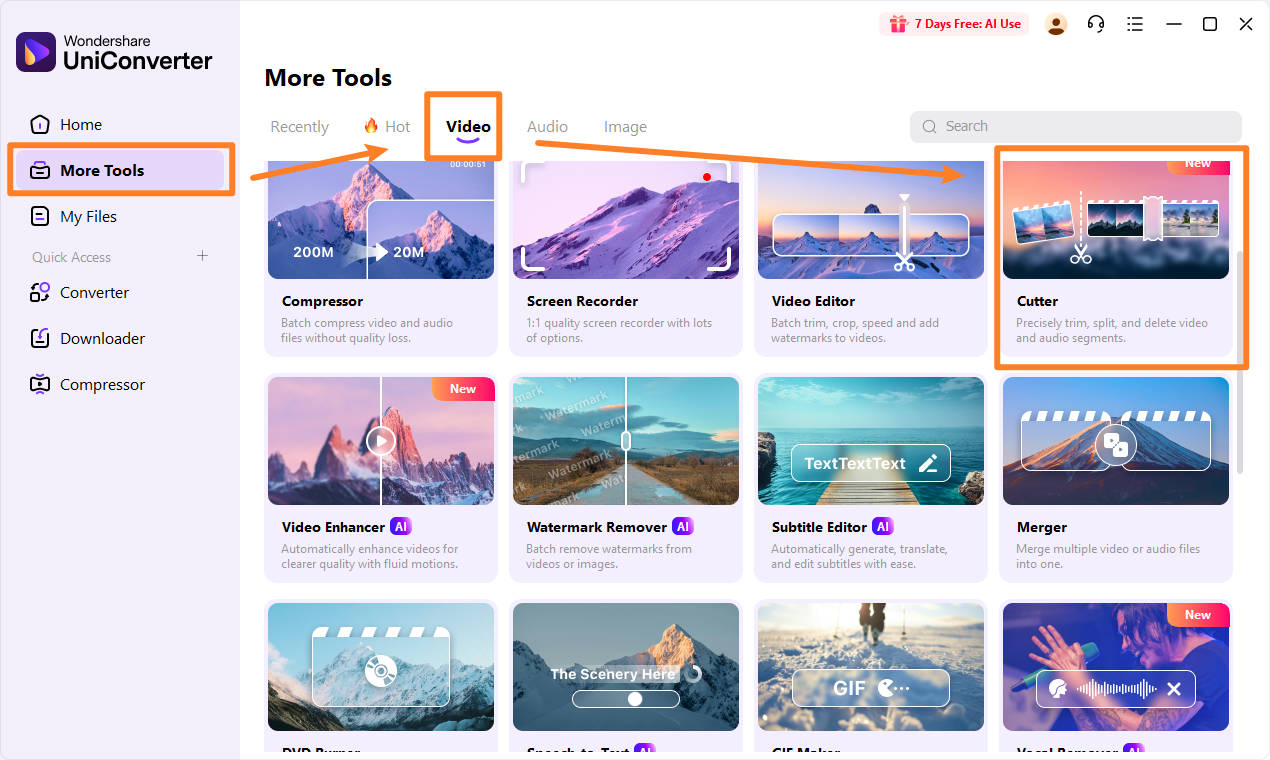Click the Merger title text

coord(1041,527)
